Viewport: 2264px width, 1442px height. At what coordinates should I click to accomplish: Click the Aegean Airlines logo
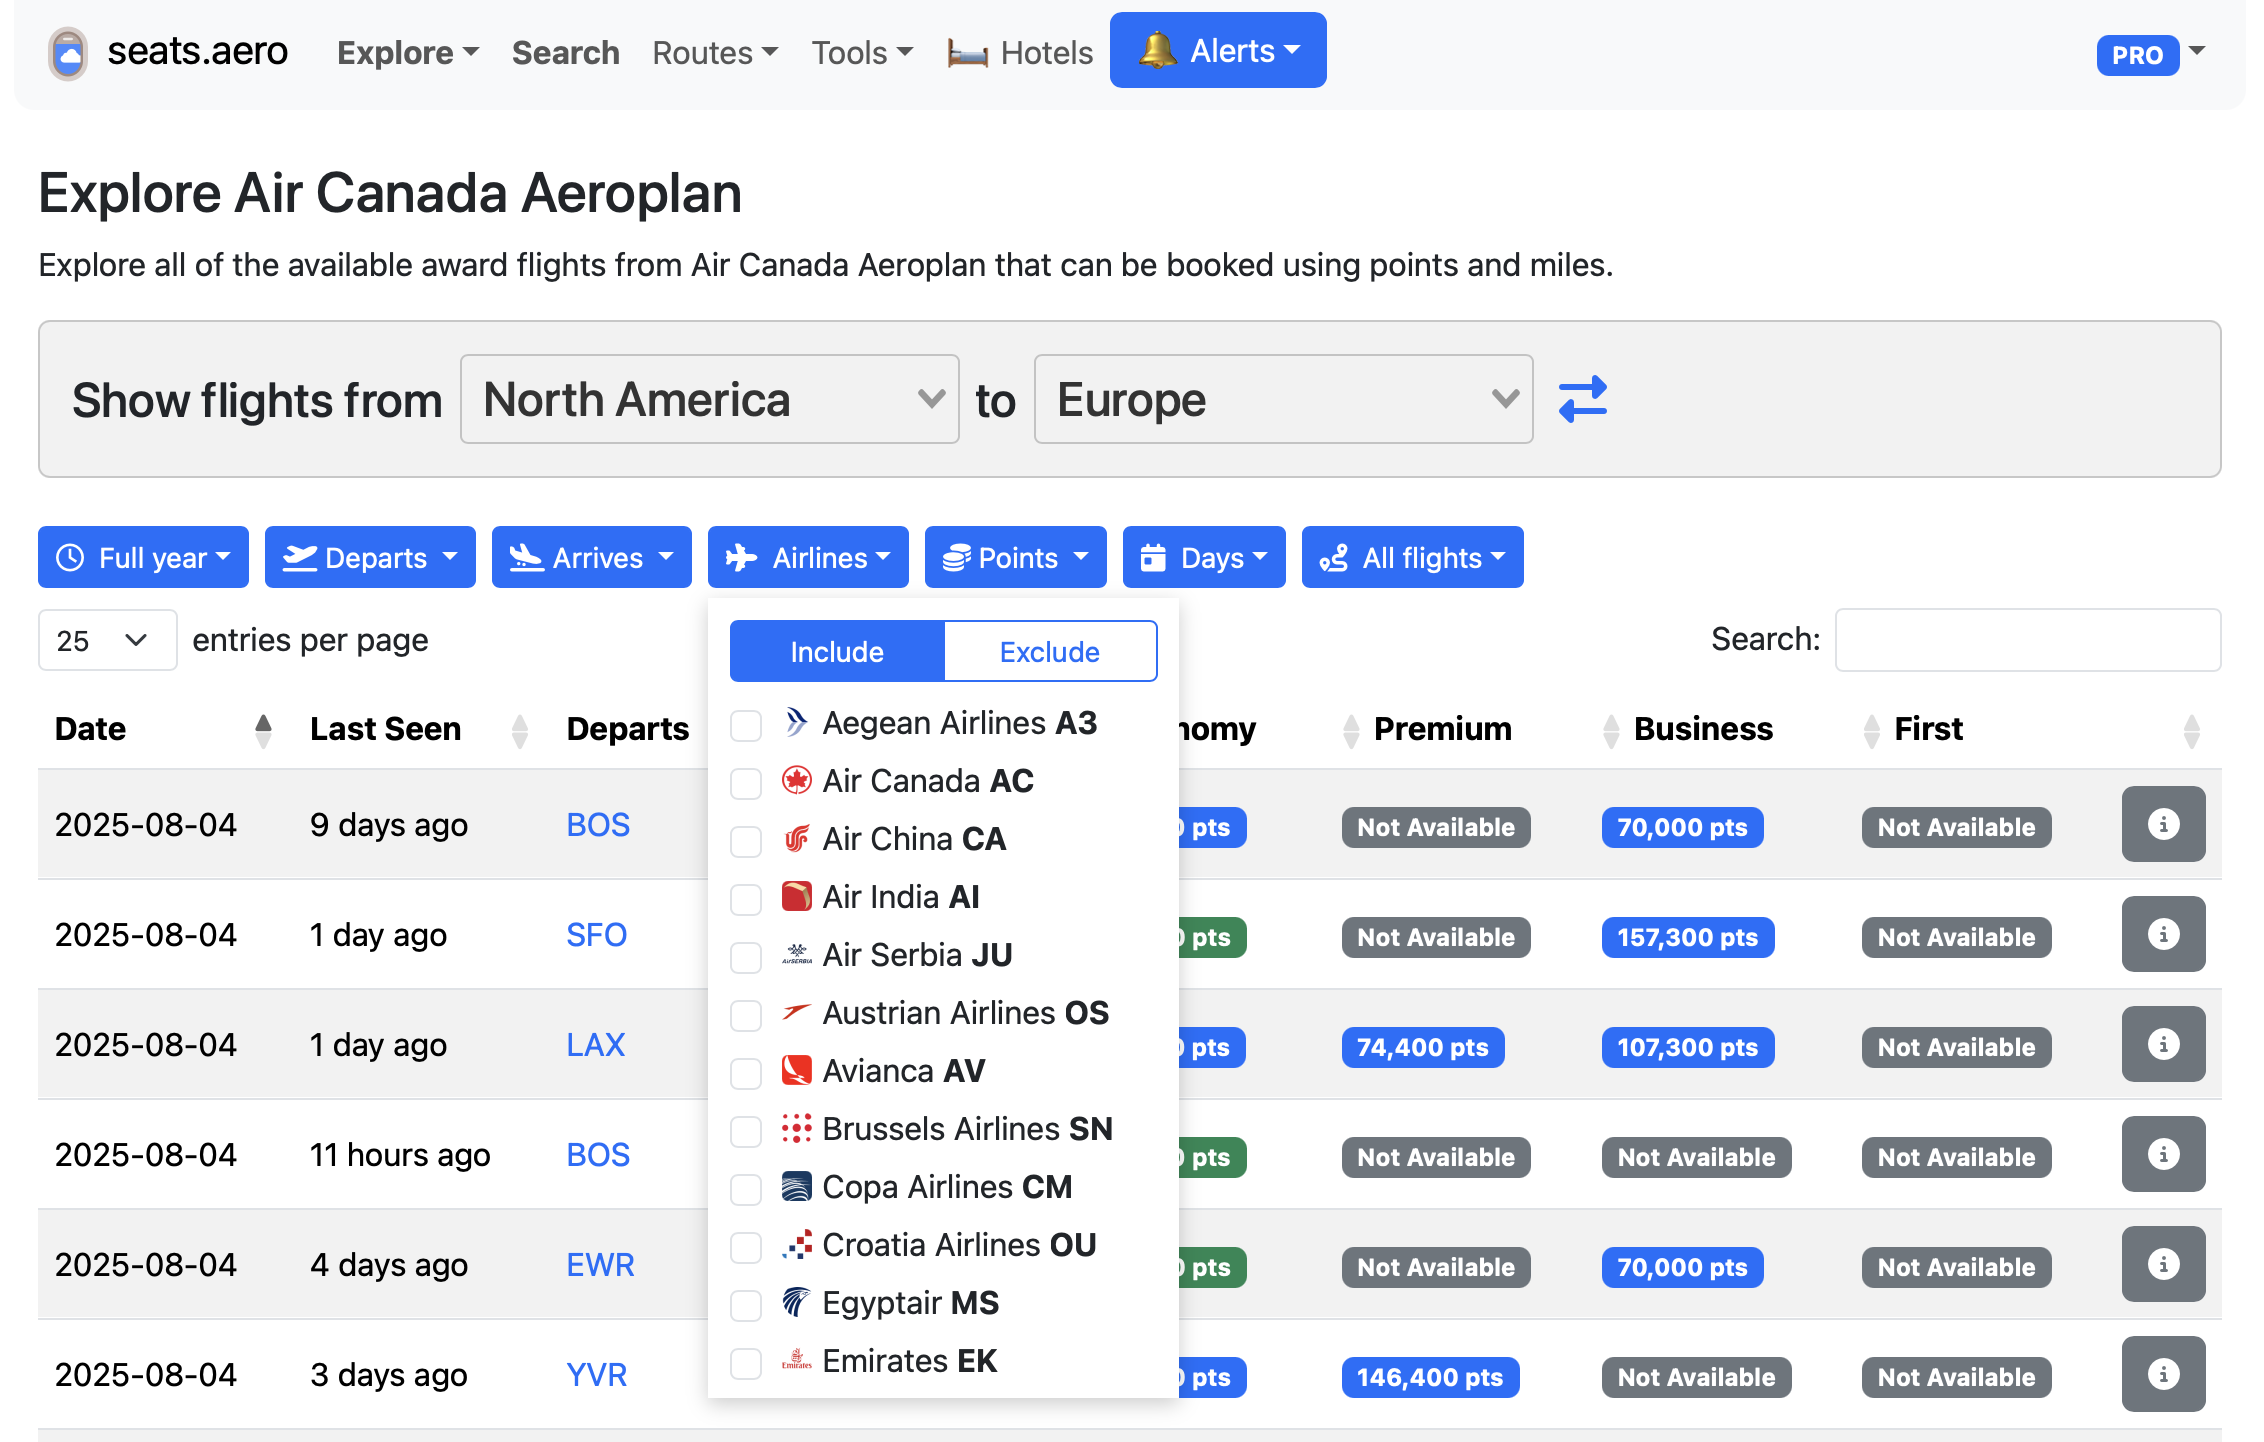(x=796, y=722)
